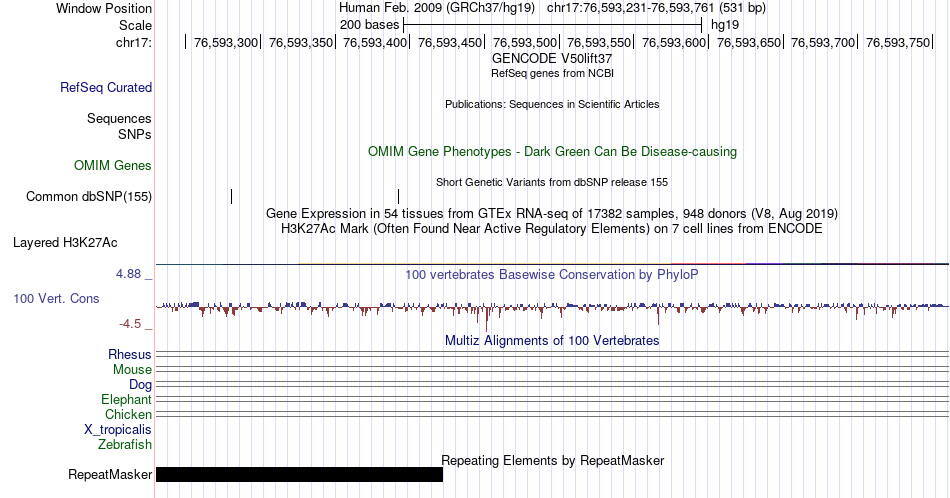Click the RefSeq Curated track label
Image resolution: width=950 pixels, height=498 pixels.
pos(106,87)
